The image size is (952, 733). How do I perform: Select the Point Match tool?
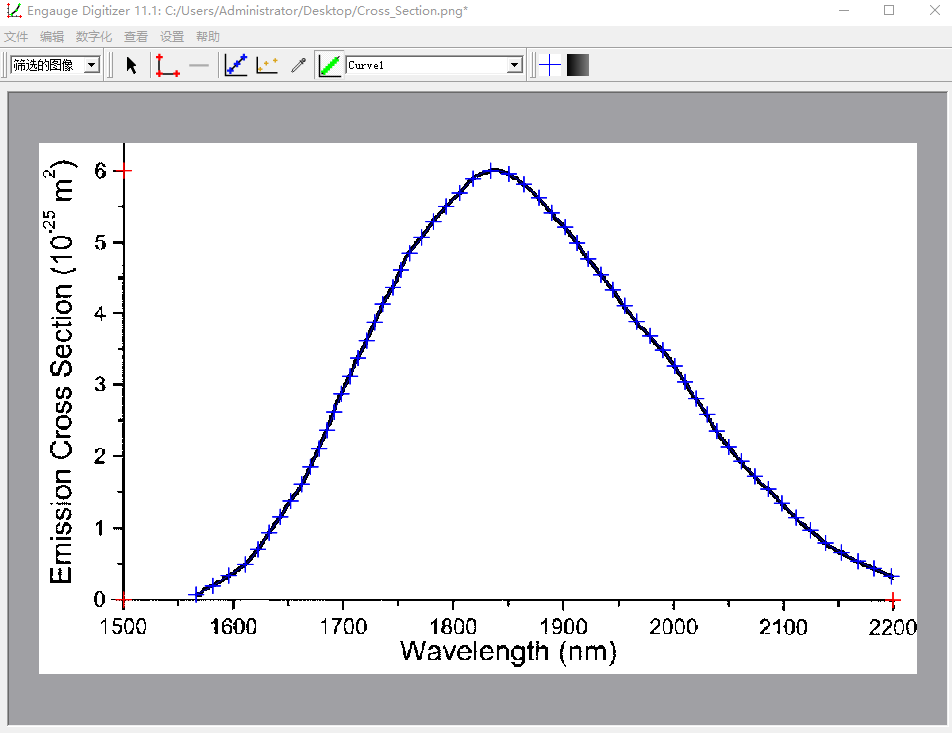point(267,65)
